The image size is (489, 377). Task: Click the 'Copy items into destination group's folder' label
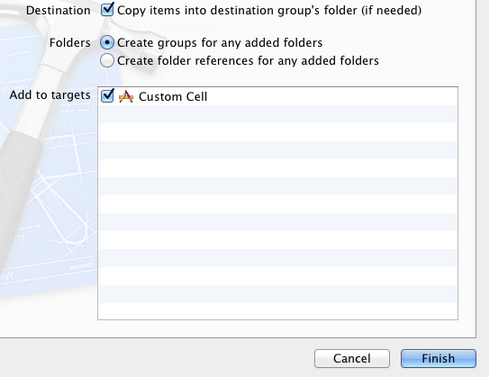tap(269, 10)
